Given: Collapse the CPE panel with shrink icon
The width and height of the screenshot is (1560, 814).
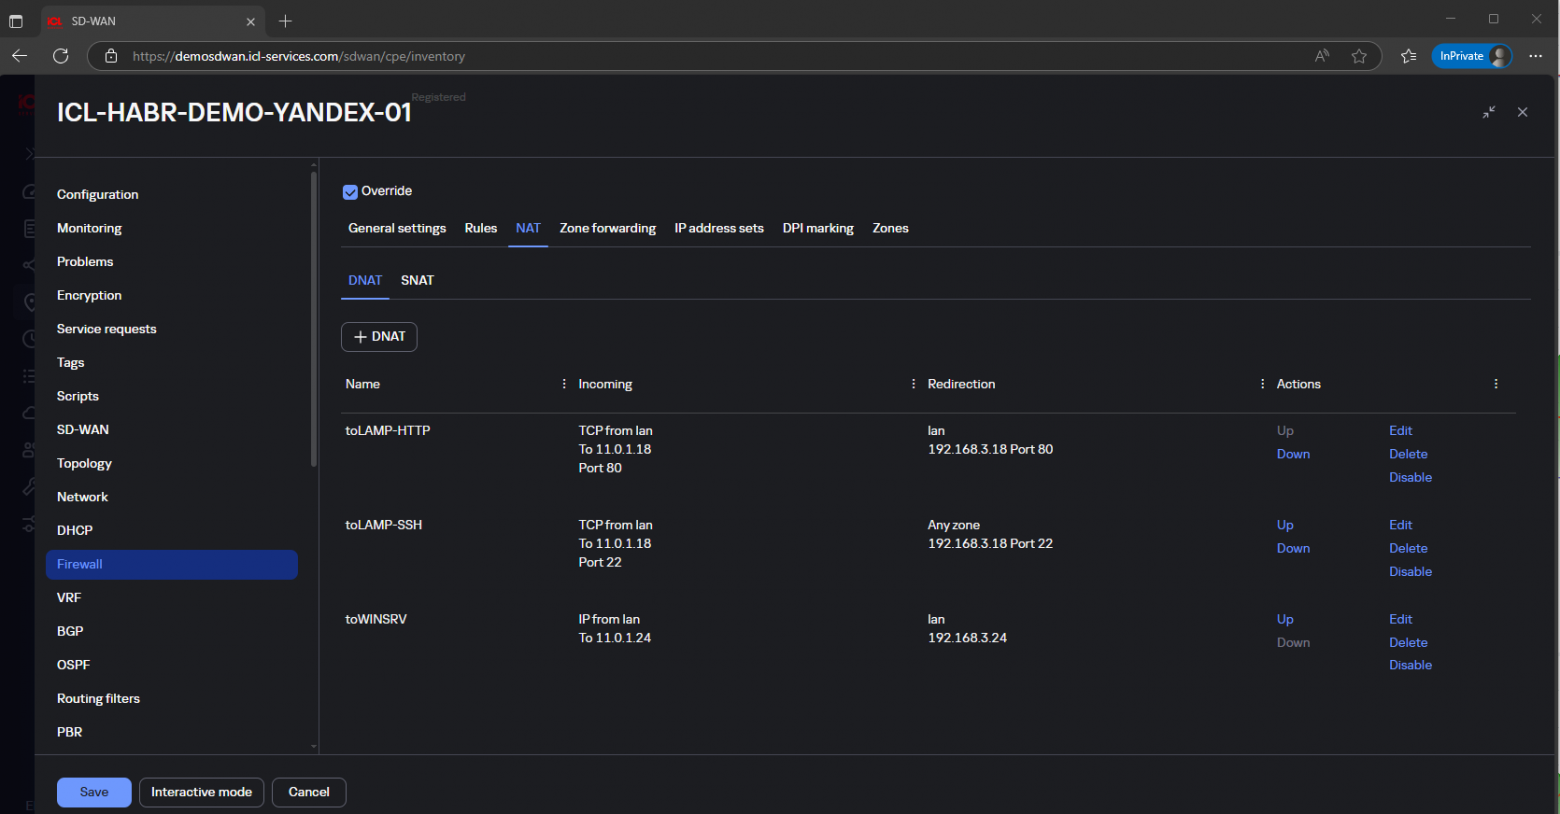Looking at the screenshot, I should point(1489,112).
